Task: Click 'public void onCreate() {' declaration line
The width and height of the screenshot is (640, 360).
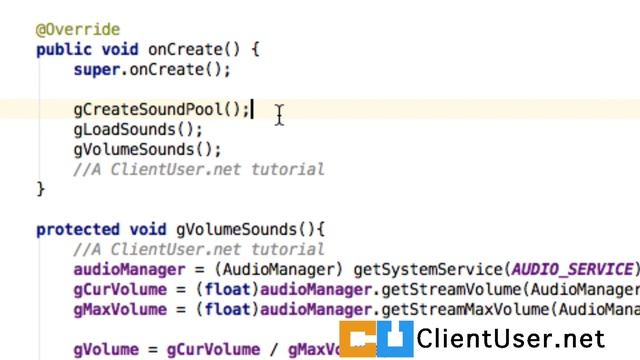Action: (148, 50)
